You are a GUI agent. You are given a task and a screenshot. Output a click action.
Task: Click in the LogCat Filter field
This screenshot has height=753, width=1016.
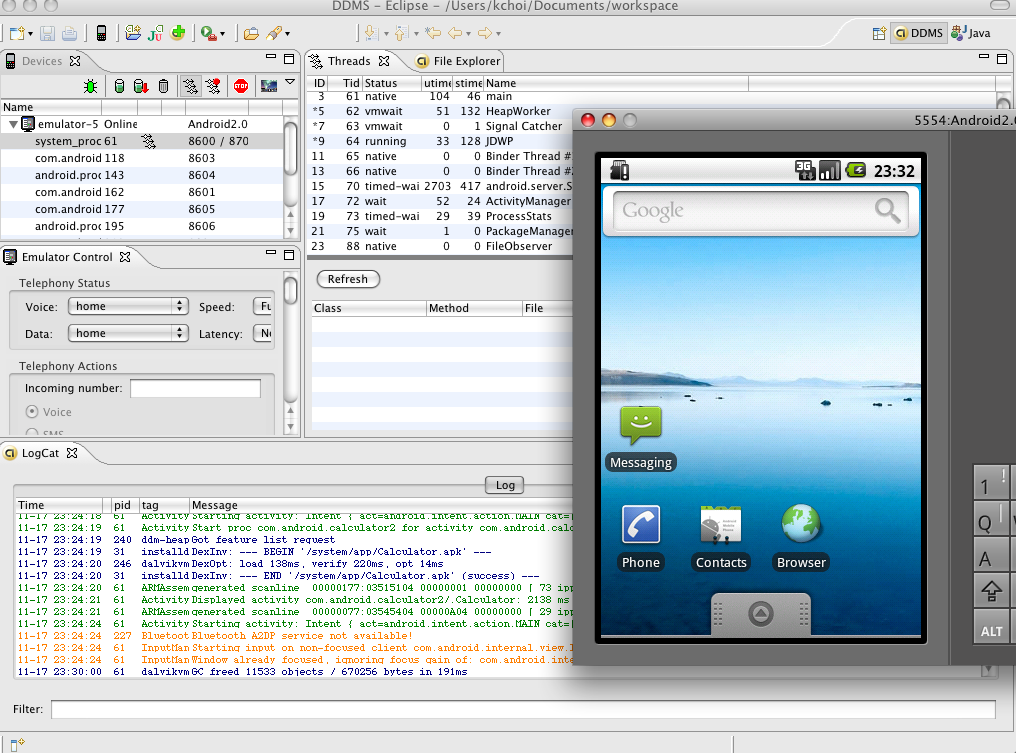click(523, 710)
